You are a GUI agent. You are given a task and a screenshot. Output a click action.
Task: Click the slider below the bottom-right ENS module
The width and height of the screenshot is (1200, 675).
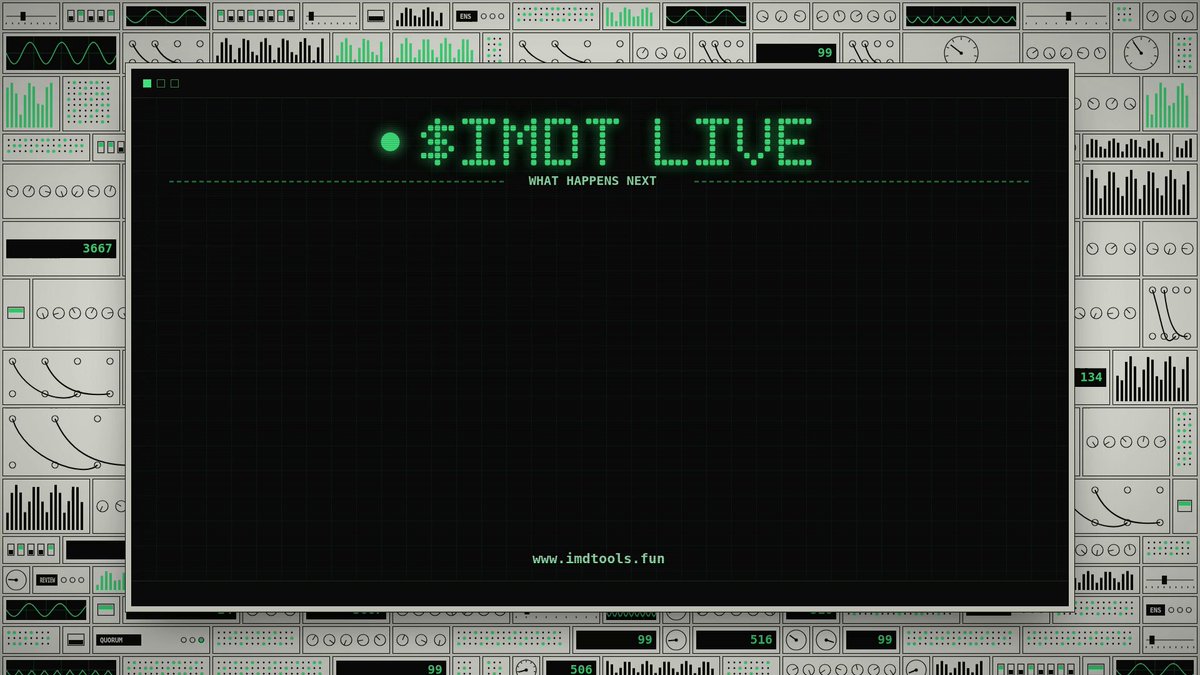1168,640
